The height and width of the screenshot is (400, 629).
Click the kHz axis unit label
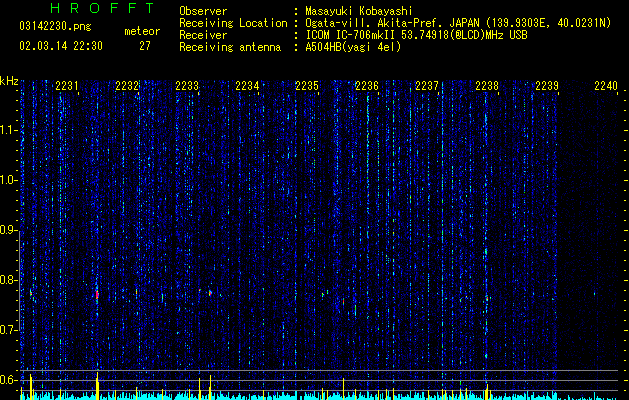point(9,81)
